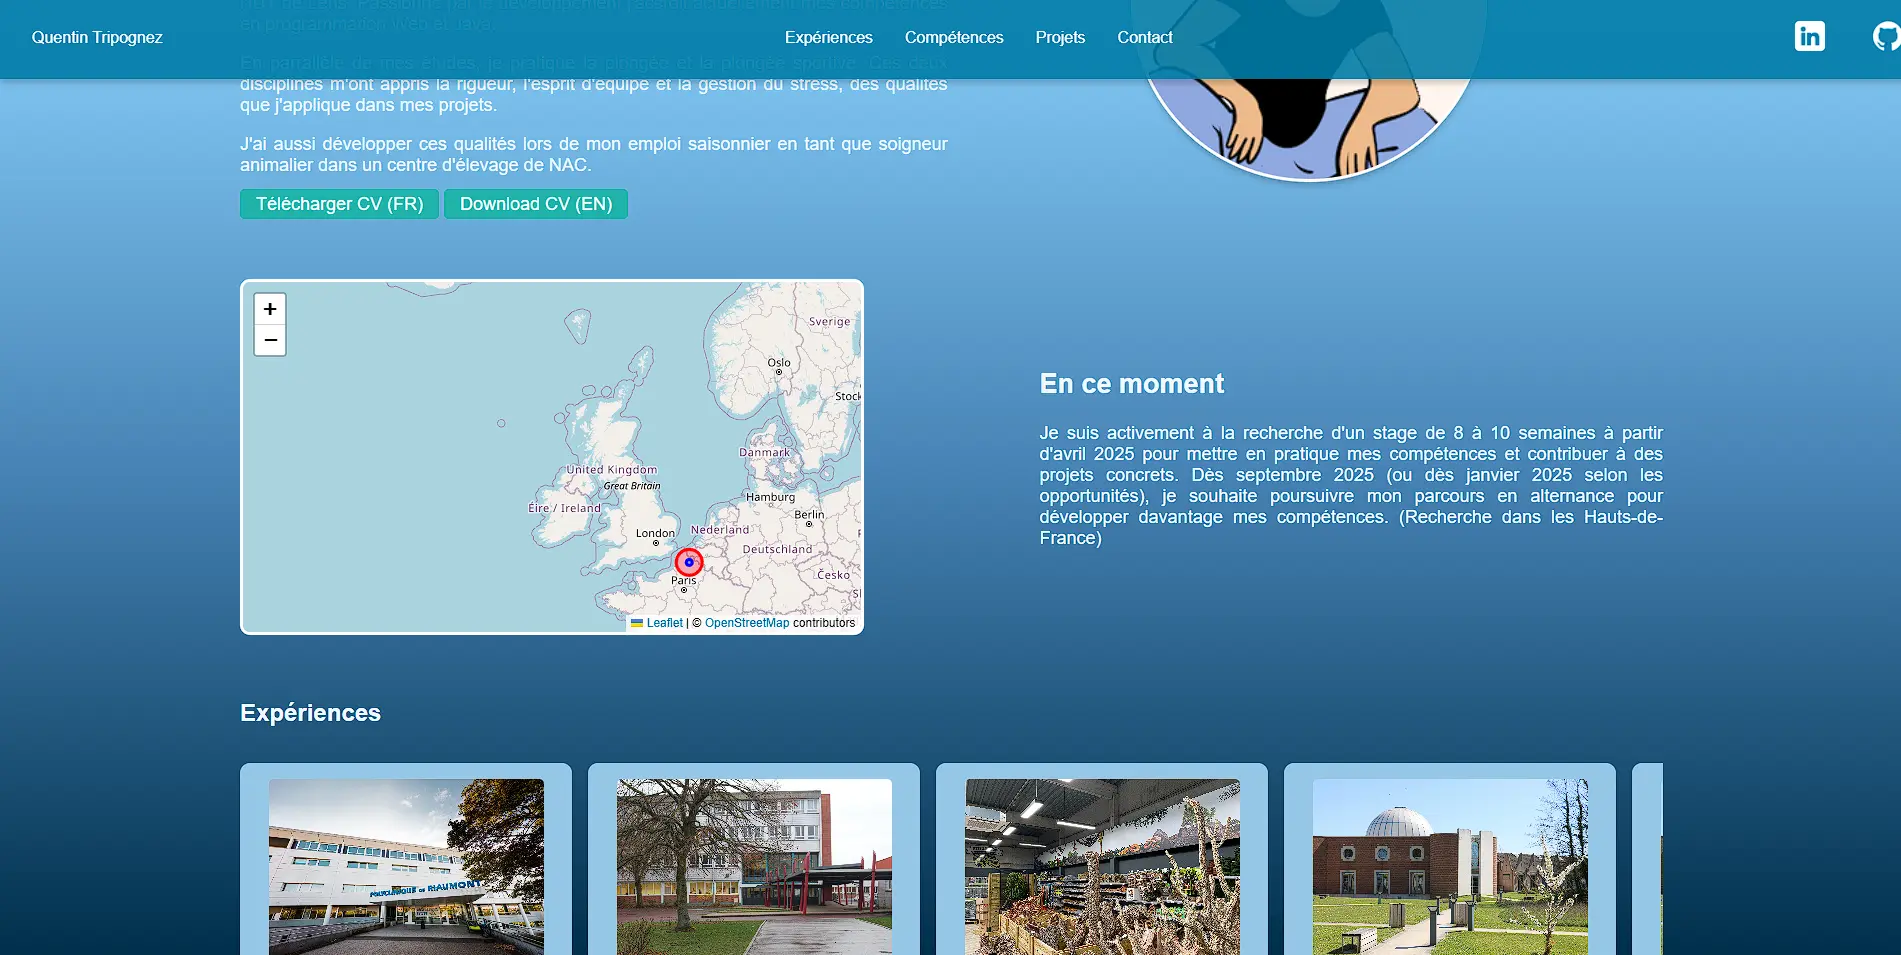Screen dimensions: 1901x955
Task: Zoom in on the map
Action: [270, 309]
